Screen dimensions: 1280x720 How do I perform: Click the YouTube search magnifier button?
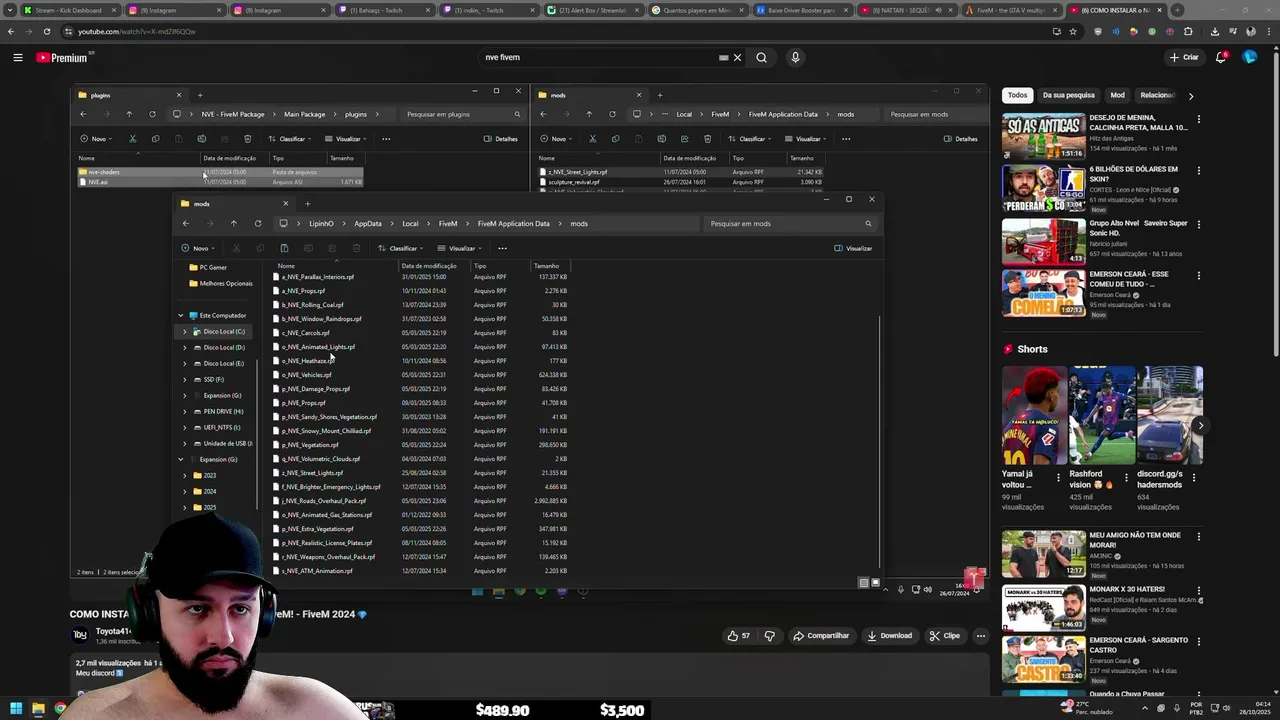(x=761, y=57)
